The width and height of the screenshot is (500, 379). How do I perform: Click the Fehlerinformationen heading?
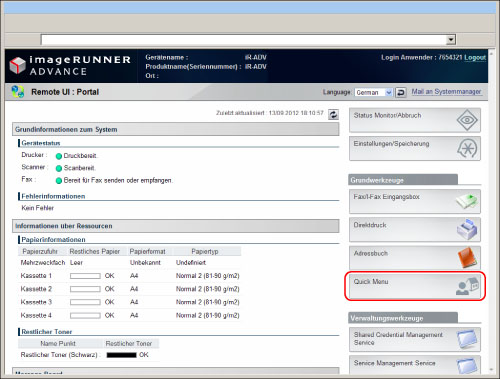click(53, 196)
